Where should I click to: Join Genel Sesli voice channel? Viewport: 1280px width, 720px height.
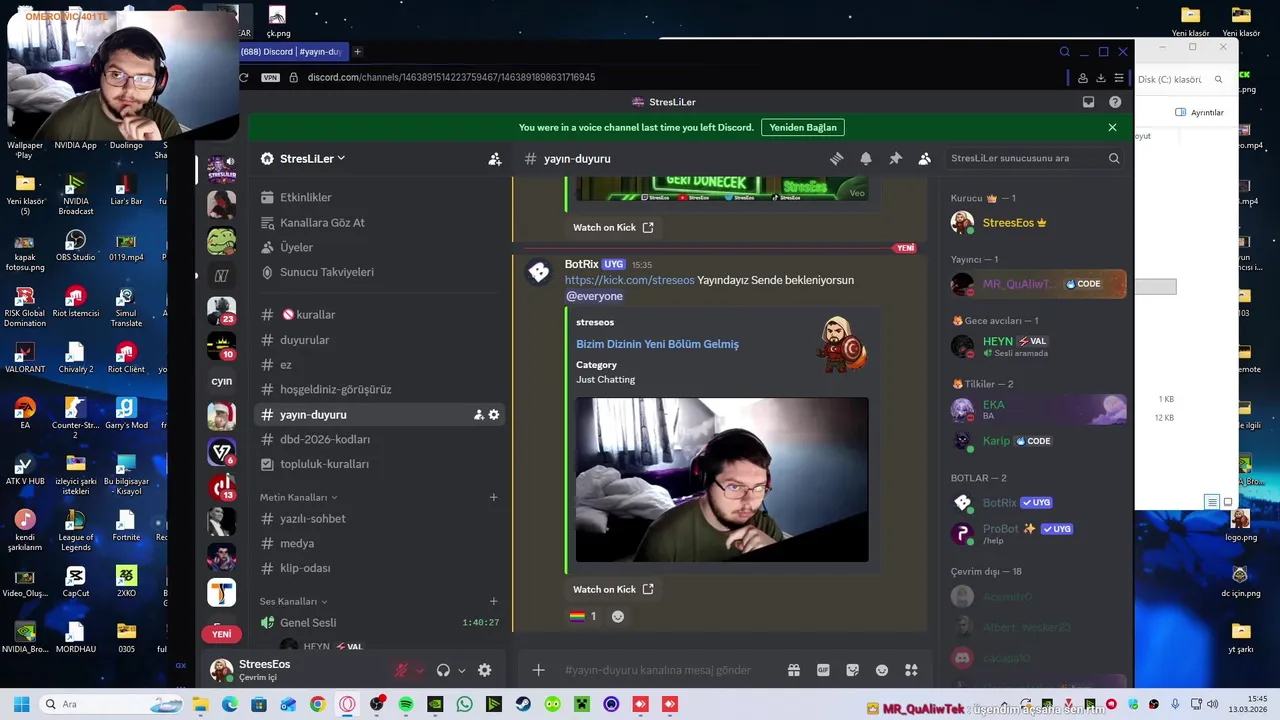(x=379, y=623)
